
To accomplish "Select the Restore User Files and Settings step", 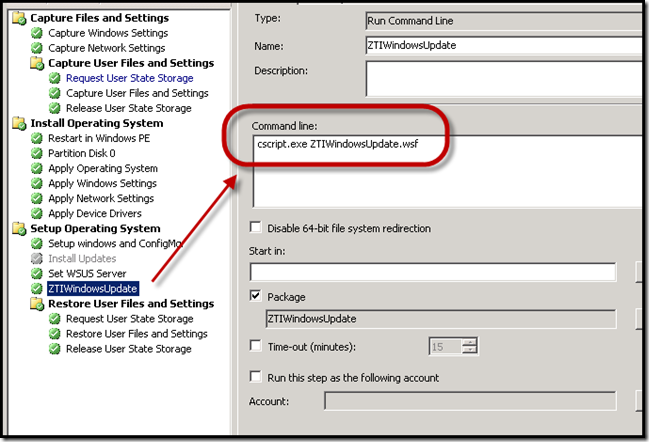I will 137,334.
